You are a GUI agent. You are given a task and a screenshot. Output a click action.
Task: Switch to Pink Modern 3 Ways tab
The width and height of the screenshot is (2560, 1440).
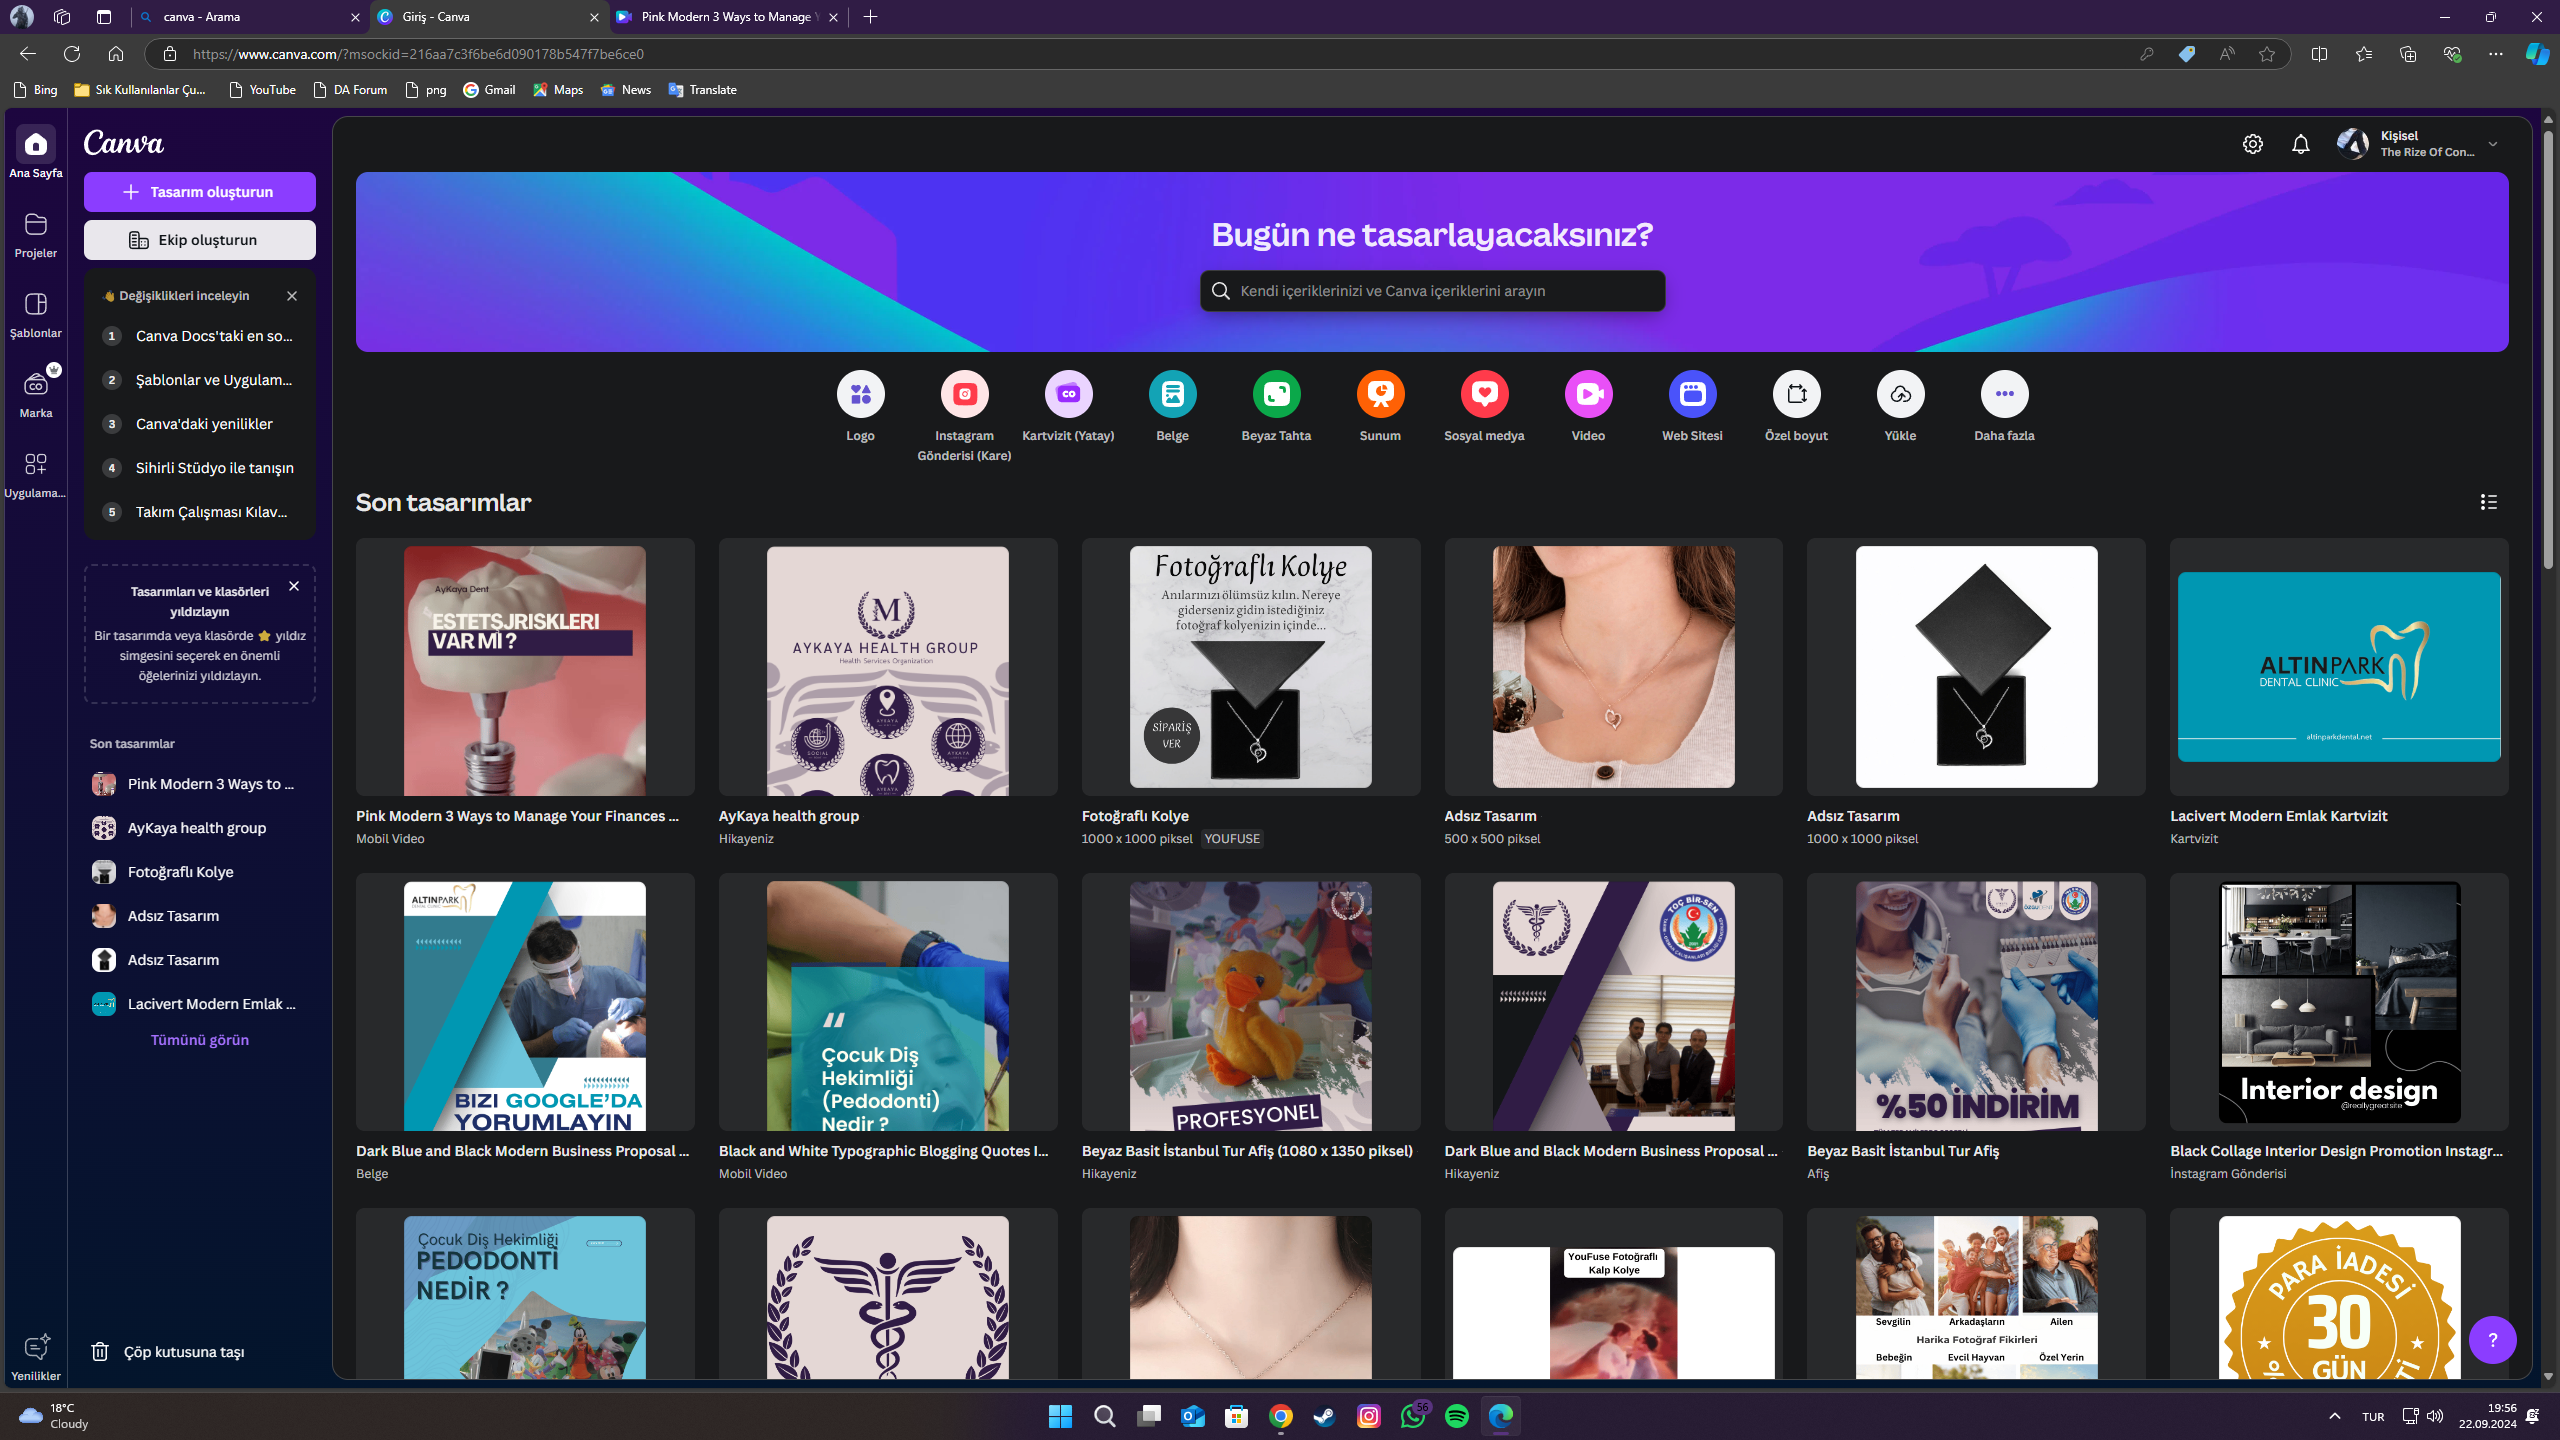pyautogui.click(x=728, y=17)
